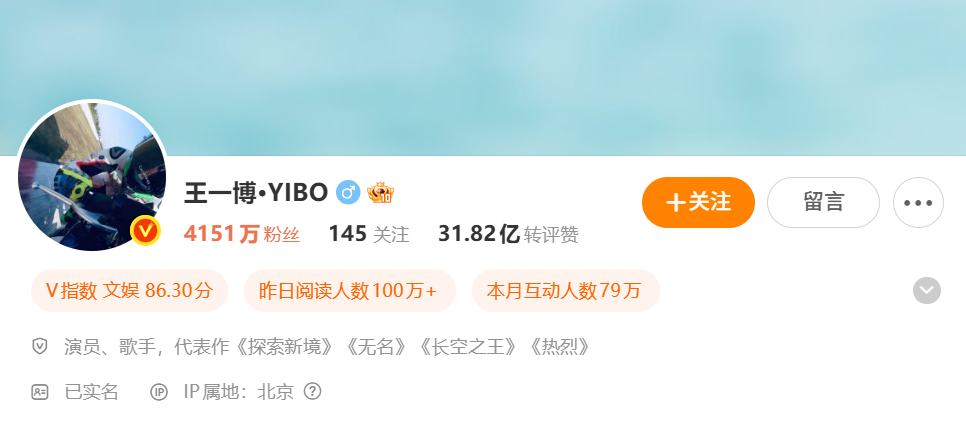This screenshot has width=966, height=430.
Task: Open the 留言 message button
Action: click(823, 203)
